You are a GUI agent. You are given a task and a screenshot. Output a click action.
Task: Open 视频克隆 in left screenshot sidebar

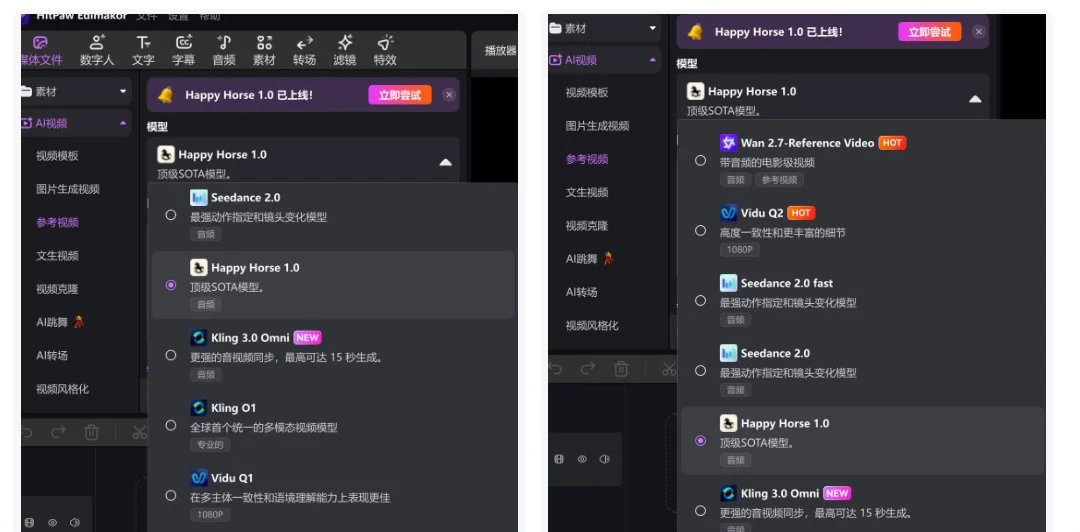[x=57, y=289]
